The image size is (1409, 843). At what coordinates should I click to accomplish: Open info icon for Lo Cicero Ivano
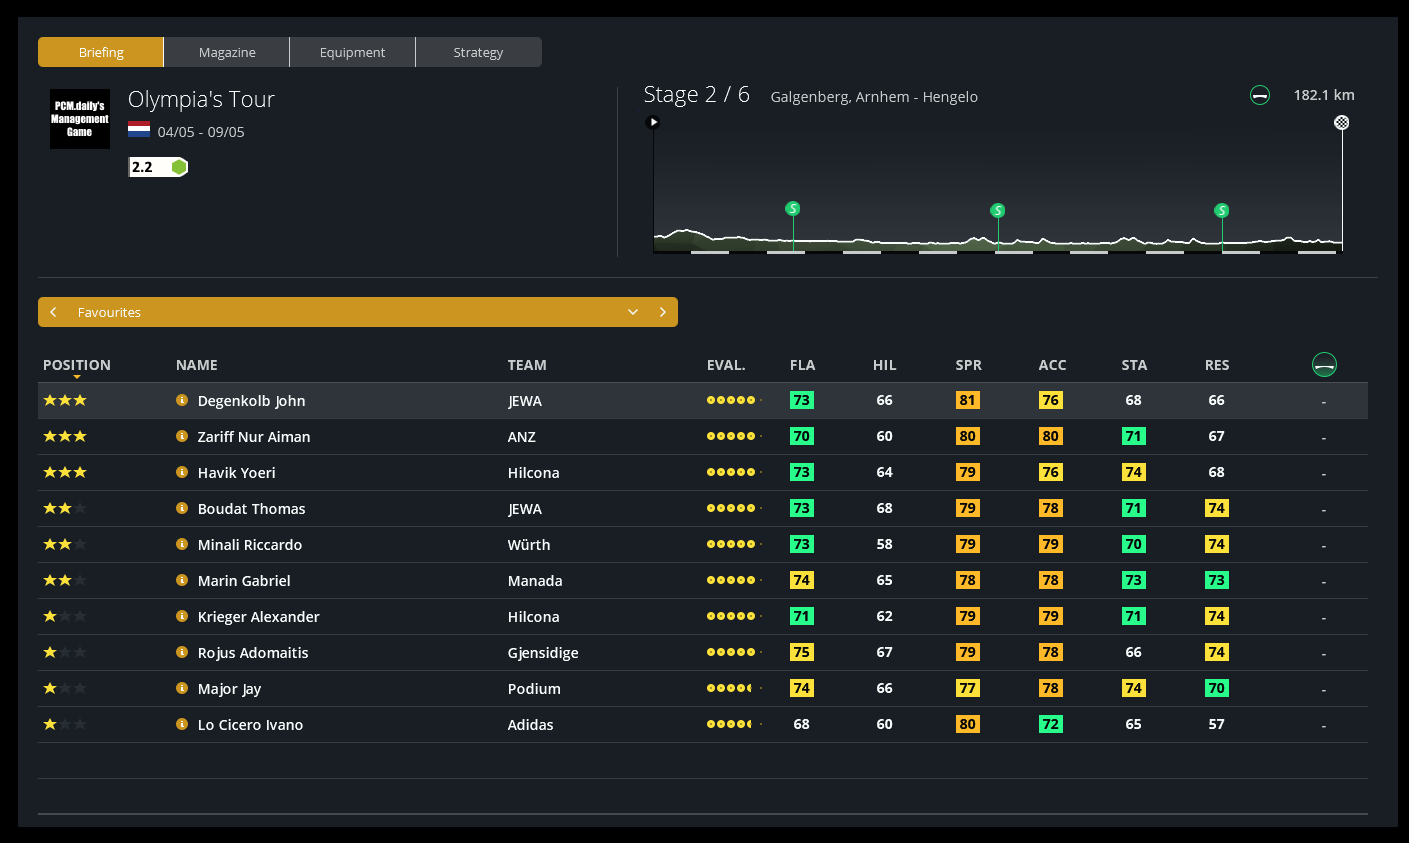click(182, 724)
